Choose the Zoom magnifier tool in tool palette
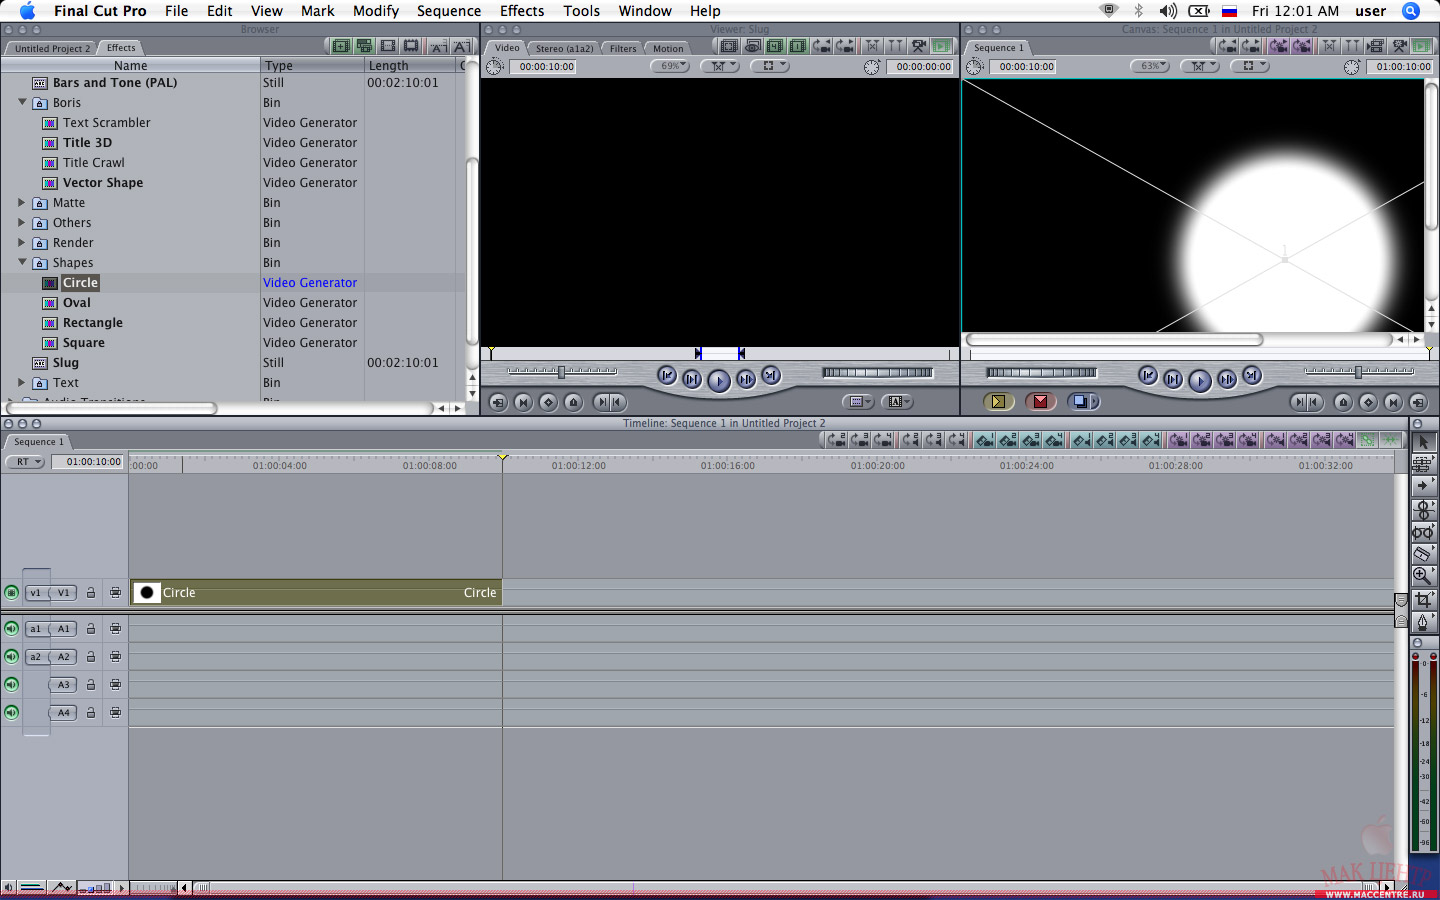This screenshot has height=900, width=1440. 1423,576
